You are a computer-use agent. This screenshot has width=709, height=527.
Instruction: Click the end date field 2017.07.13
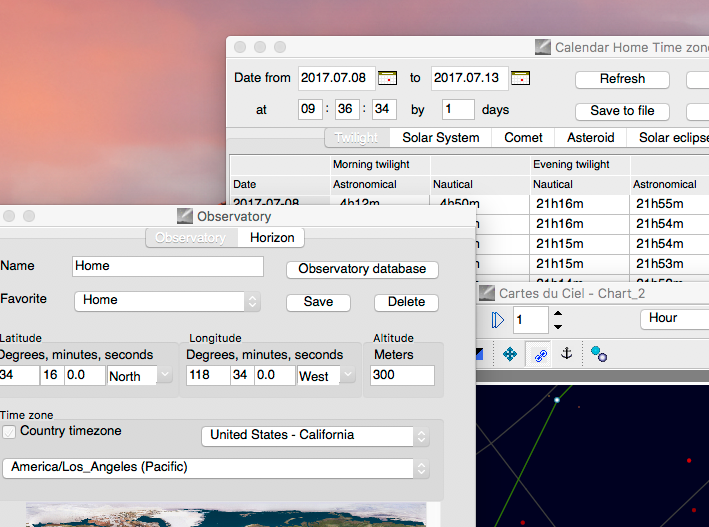pyautogui.click(x=469, y=78)
